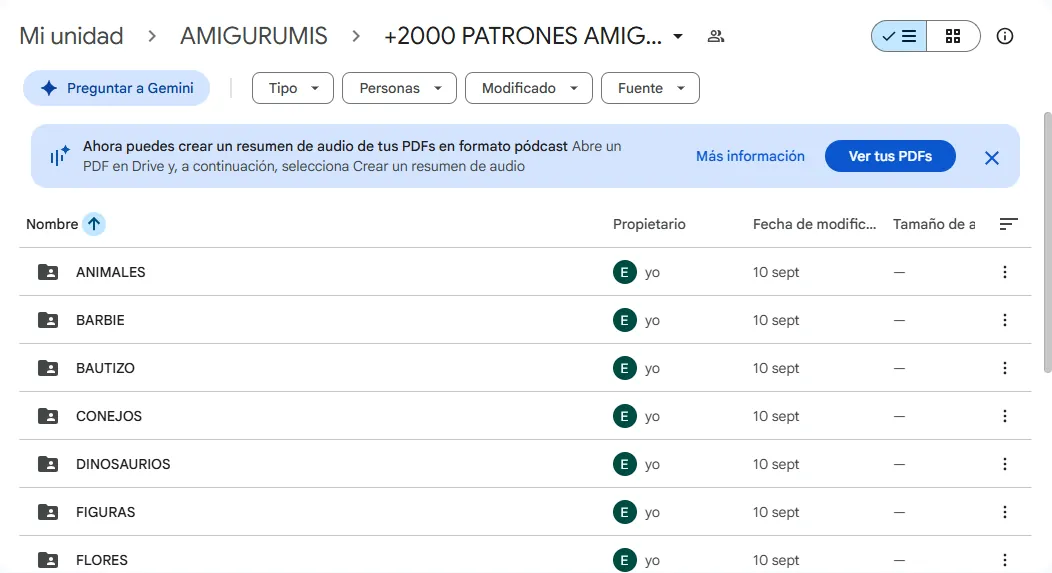Select the DINOSAURIOS folder name
The width and height of the screenshot is (1052, 573).
coord(123,464)
